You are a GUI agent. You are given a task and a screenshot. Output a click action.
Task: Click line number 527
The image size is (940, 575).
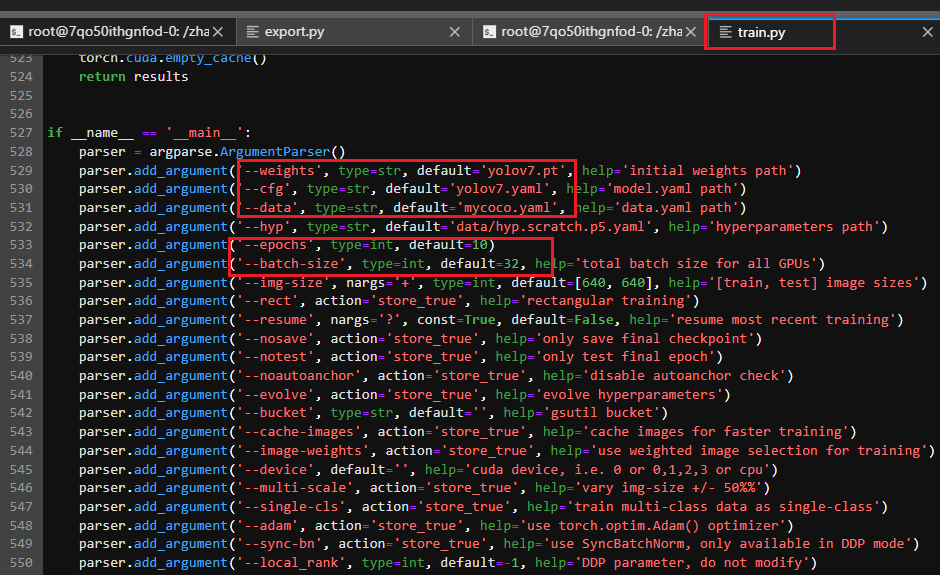pos(21,133)
